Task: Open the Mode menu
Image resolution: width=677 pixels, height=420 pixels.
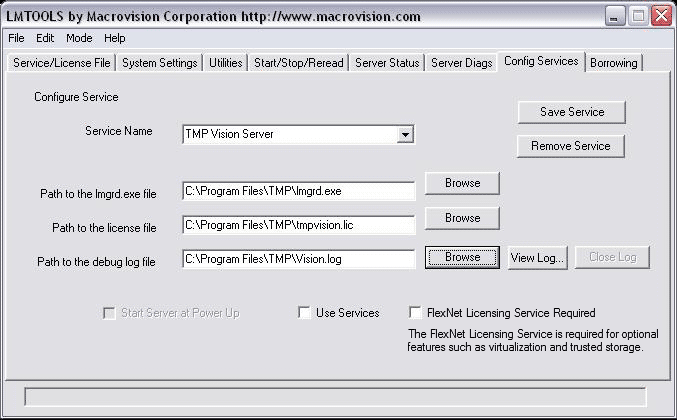Action: click(79, 38)
